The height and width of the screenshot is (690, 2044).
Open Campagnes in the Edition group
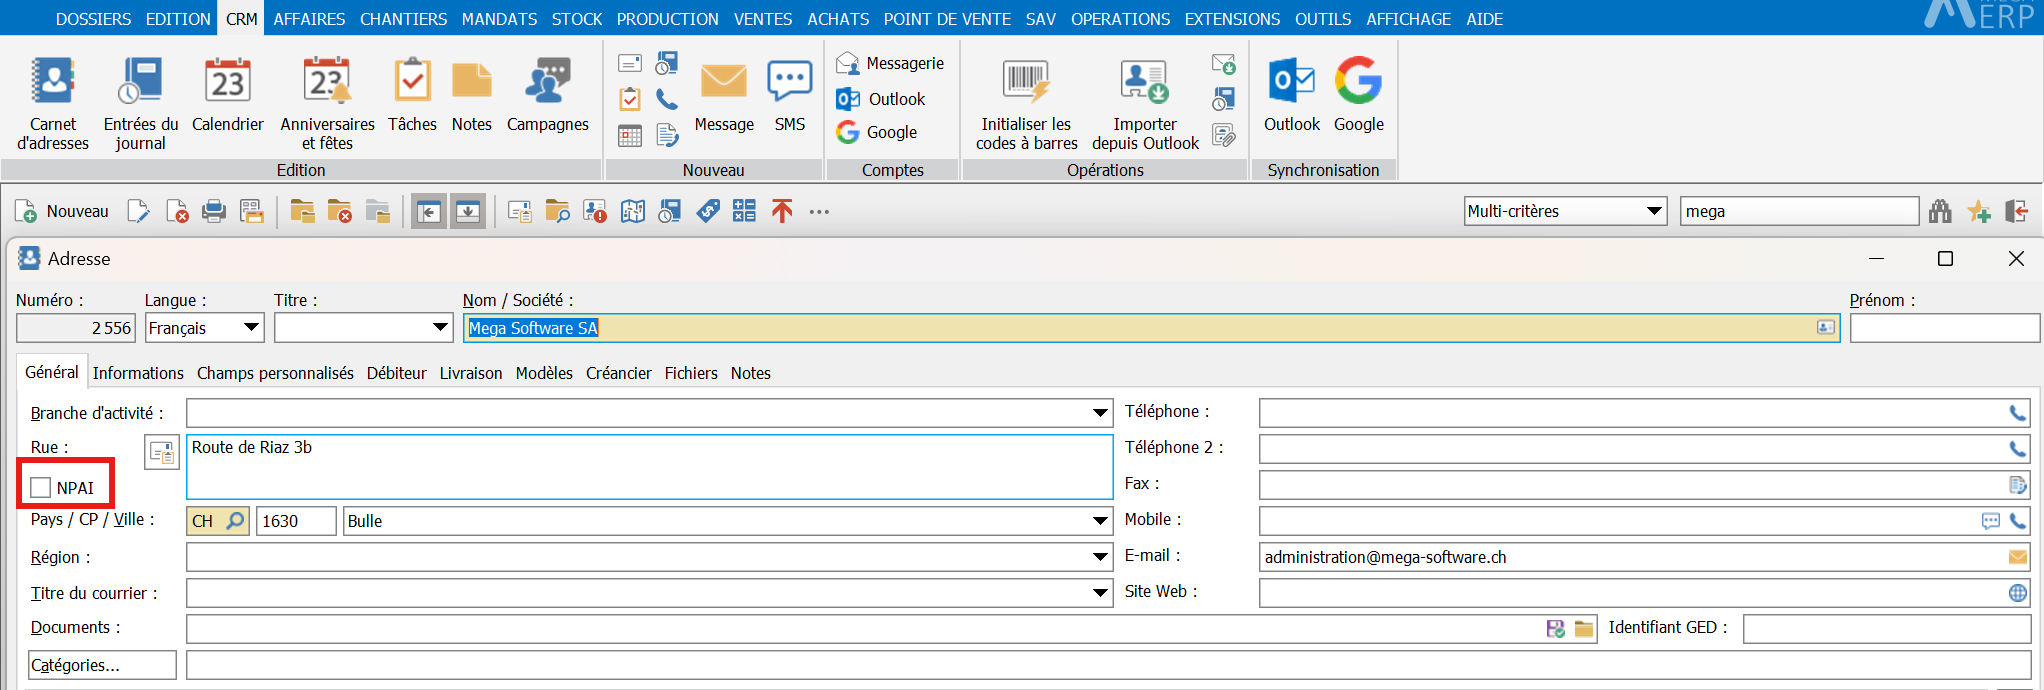(x=548, y=96)
